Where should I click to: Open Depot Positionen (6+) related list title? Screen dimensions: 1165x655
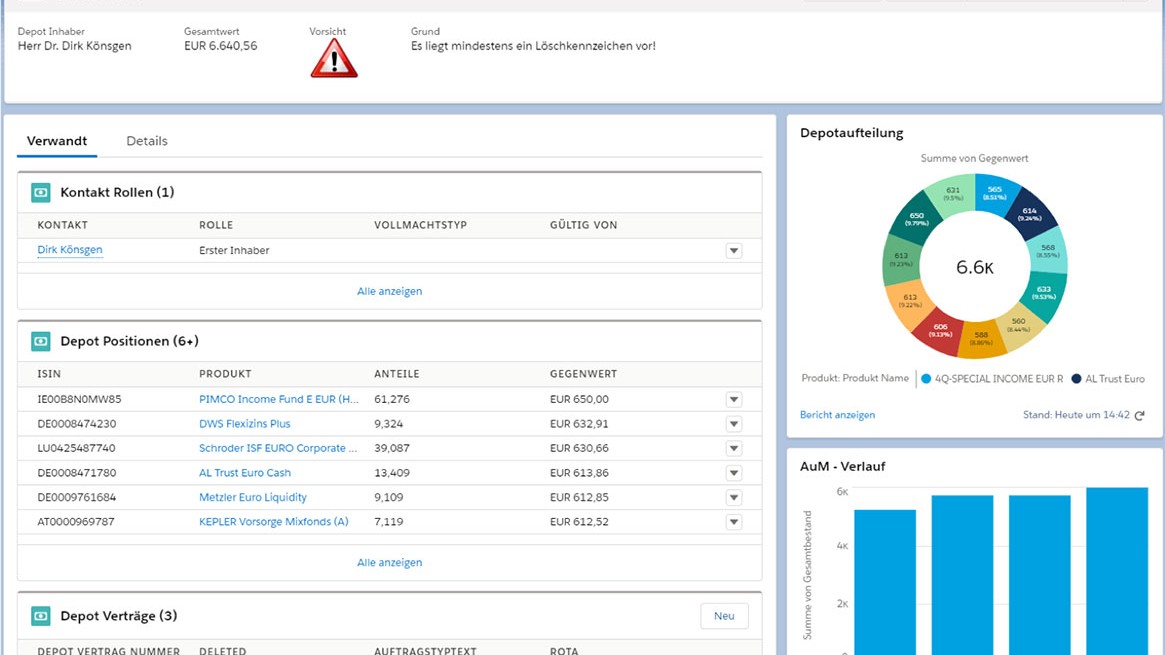pyautogui.click(x=129, y=342)
